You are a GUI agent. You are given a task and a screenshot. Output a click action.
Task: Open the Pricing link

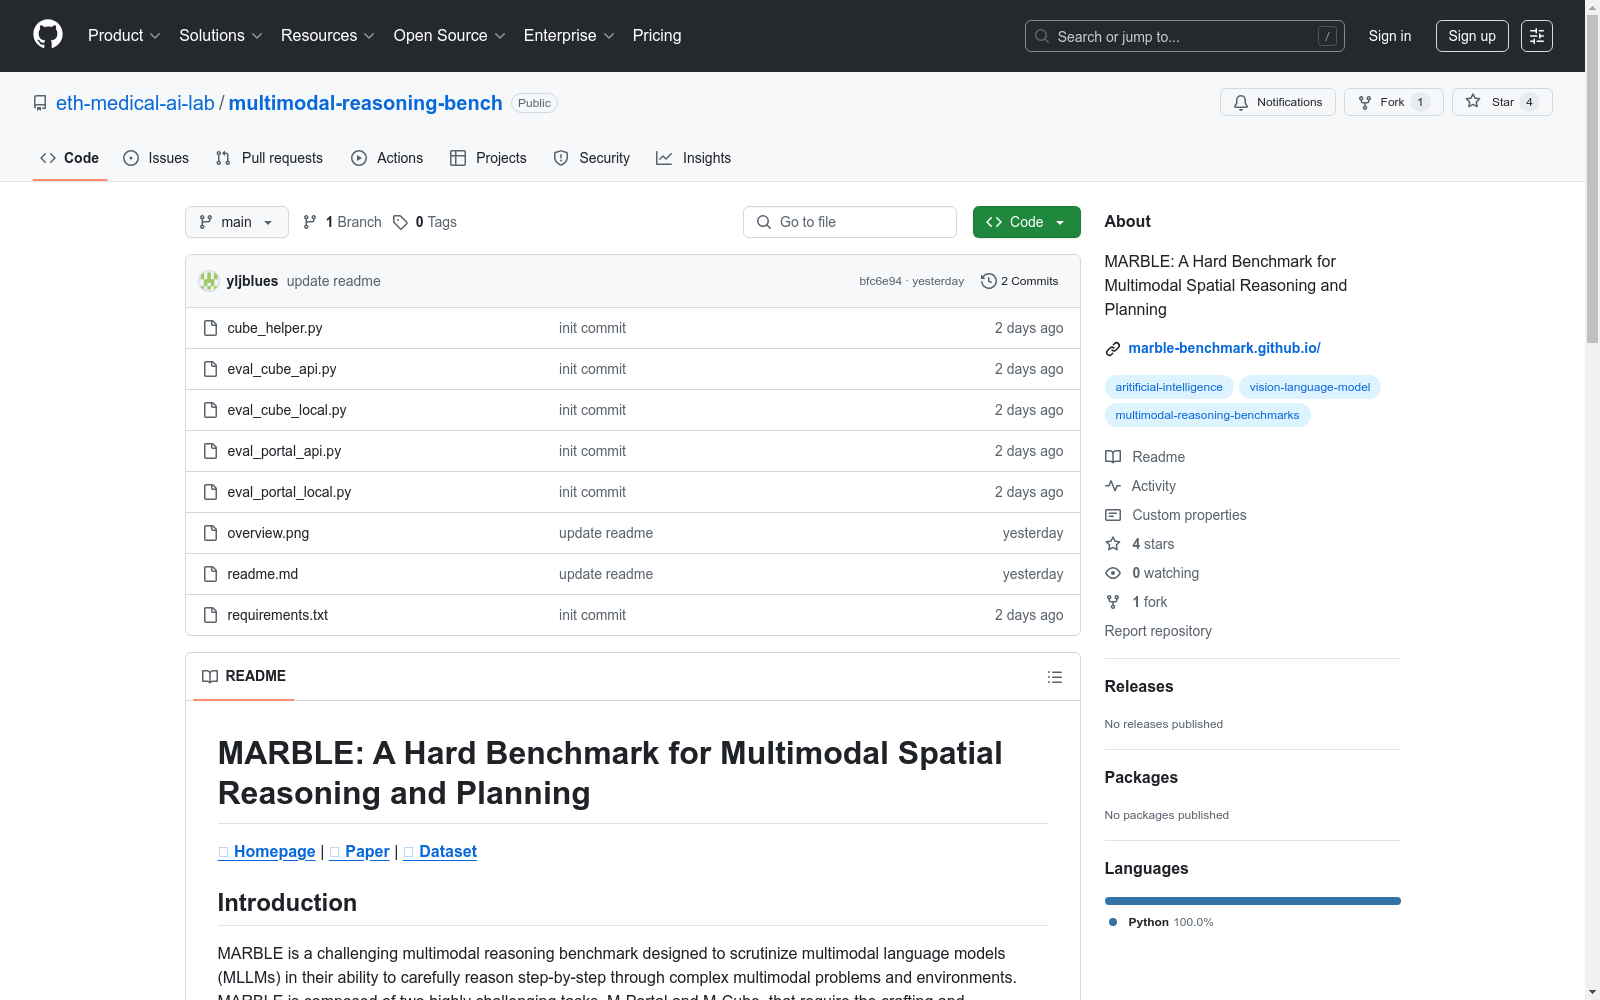tap(657, 36)
